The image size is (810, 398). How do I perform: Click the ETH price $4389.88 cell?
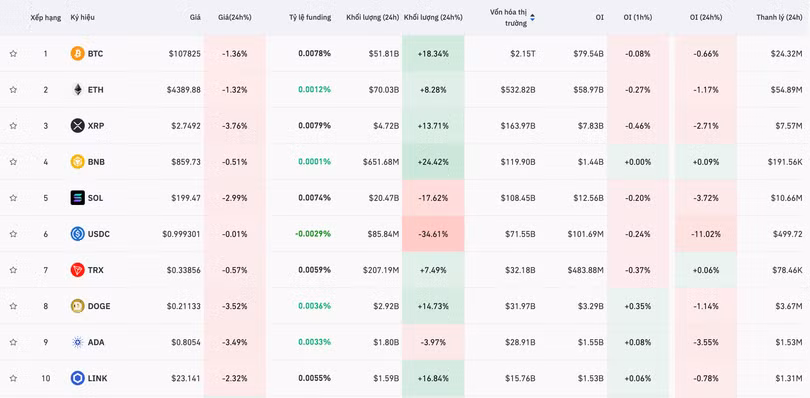[183, 89]
